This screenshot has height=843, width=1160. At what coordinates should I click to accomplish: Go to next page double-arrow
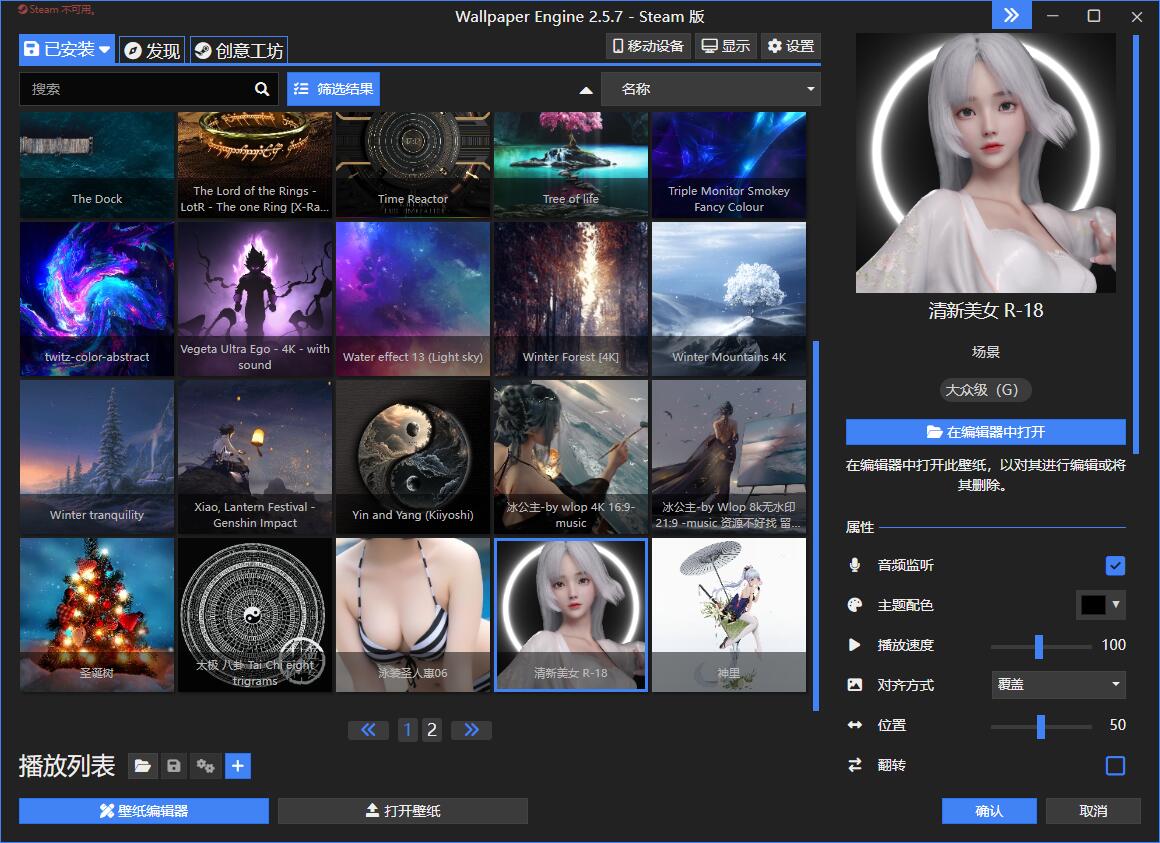(471, 731)
